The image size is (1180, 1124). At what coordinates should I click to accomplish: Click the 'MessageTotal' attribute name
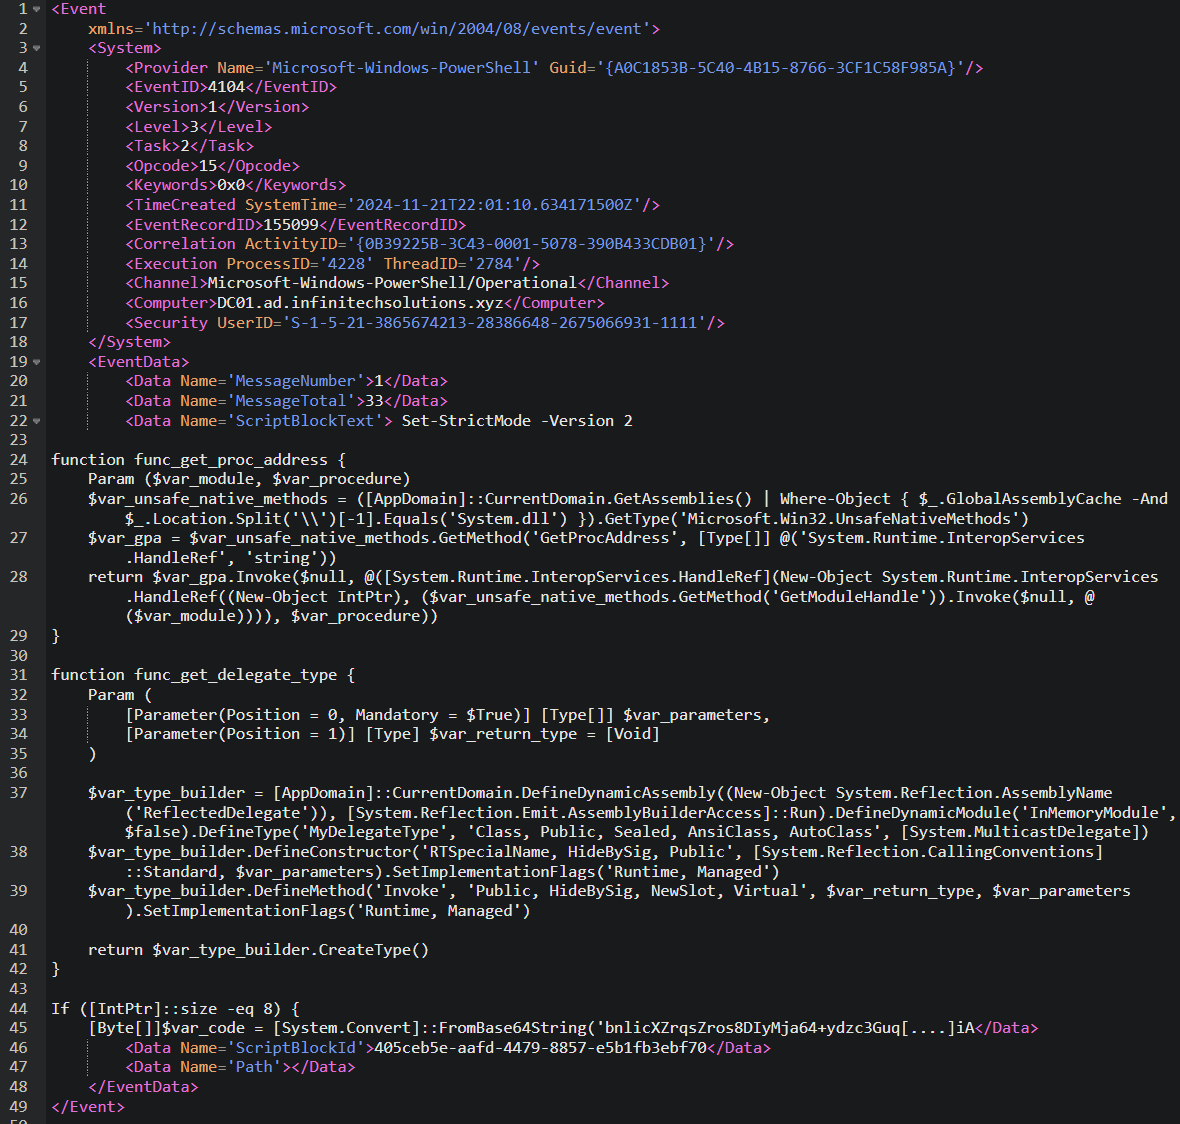pyautogui.click(x=291, y=401)
